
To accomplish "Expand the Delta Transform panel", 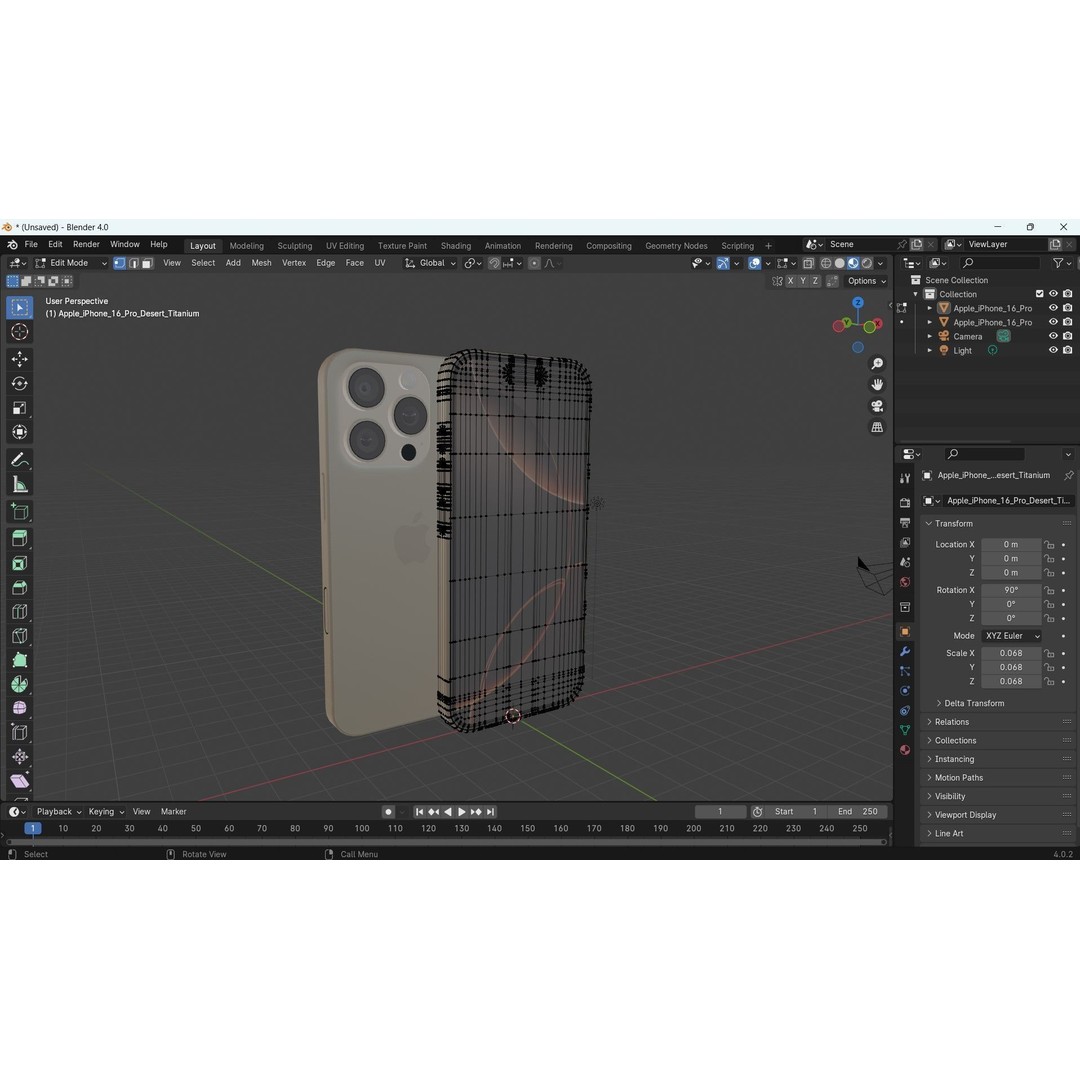I will click(974, 703).
